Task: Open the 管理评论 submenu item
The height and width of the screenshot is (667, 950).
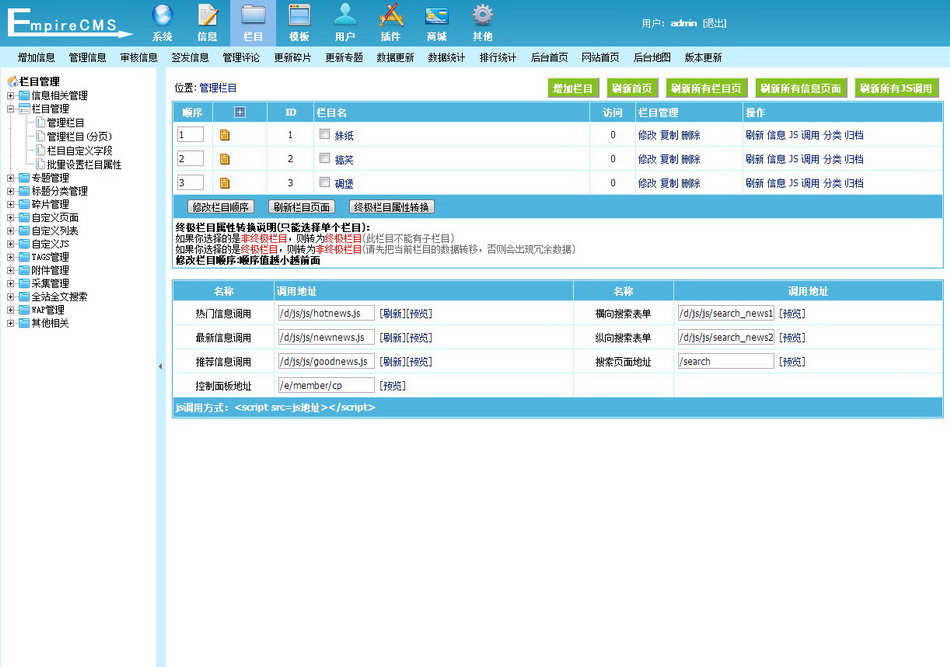Action: [241, 58]
